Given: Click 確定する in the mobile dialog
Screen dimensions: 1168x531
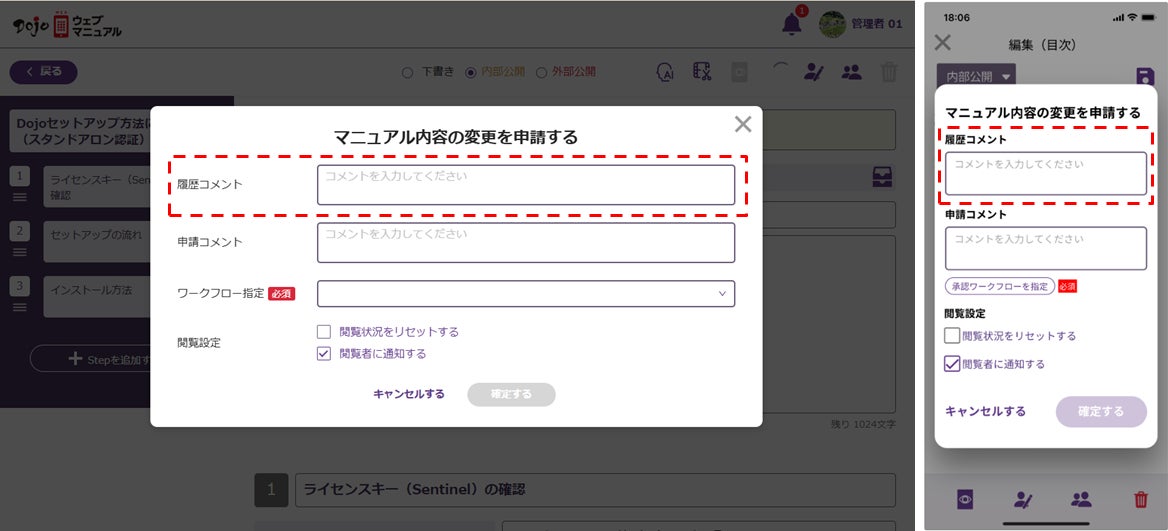Looking at the screenshot, I should [x=1101, y=412].
